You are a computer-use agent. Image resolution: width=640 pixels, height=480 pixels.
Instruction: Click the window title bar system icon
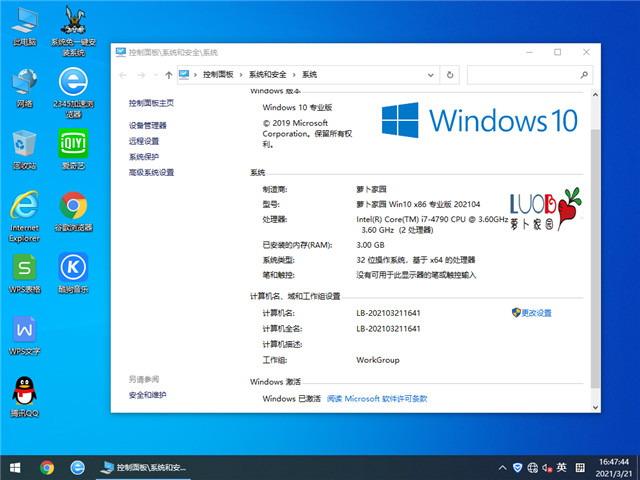(x=120, y=52)
